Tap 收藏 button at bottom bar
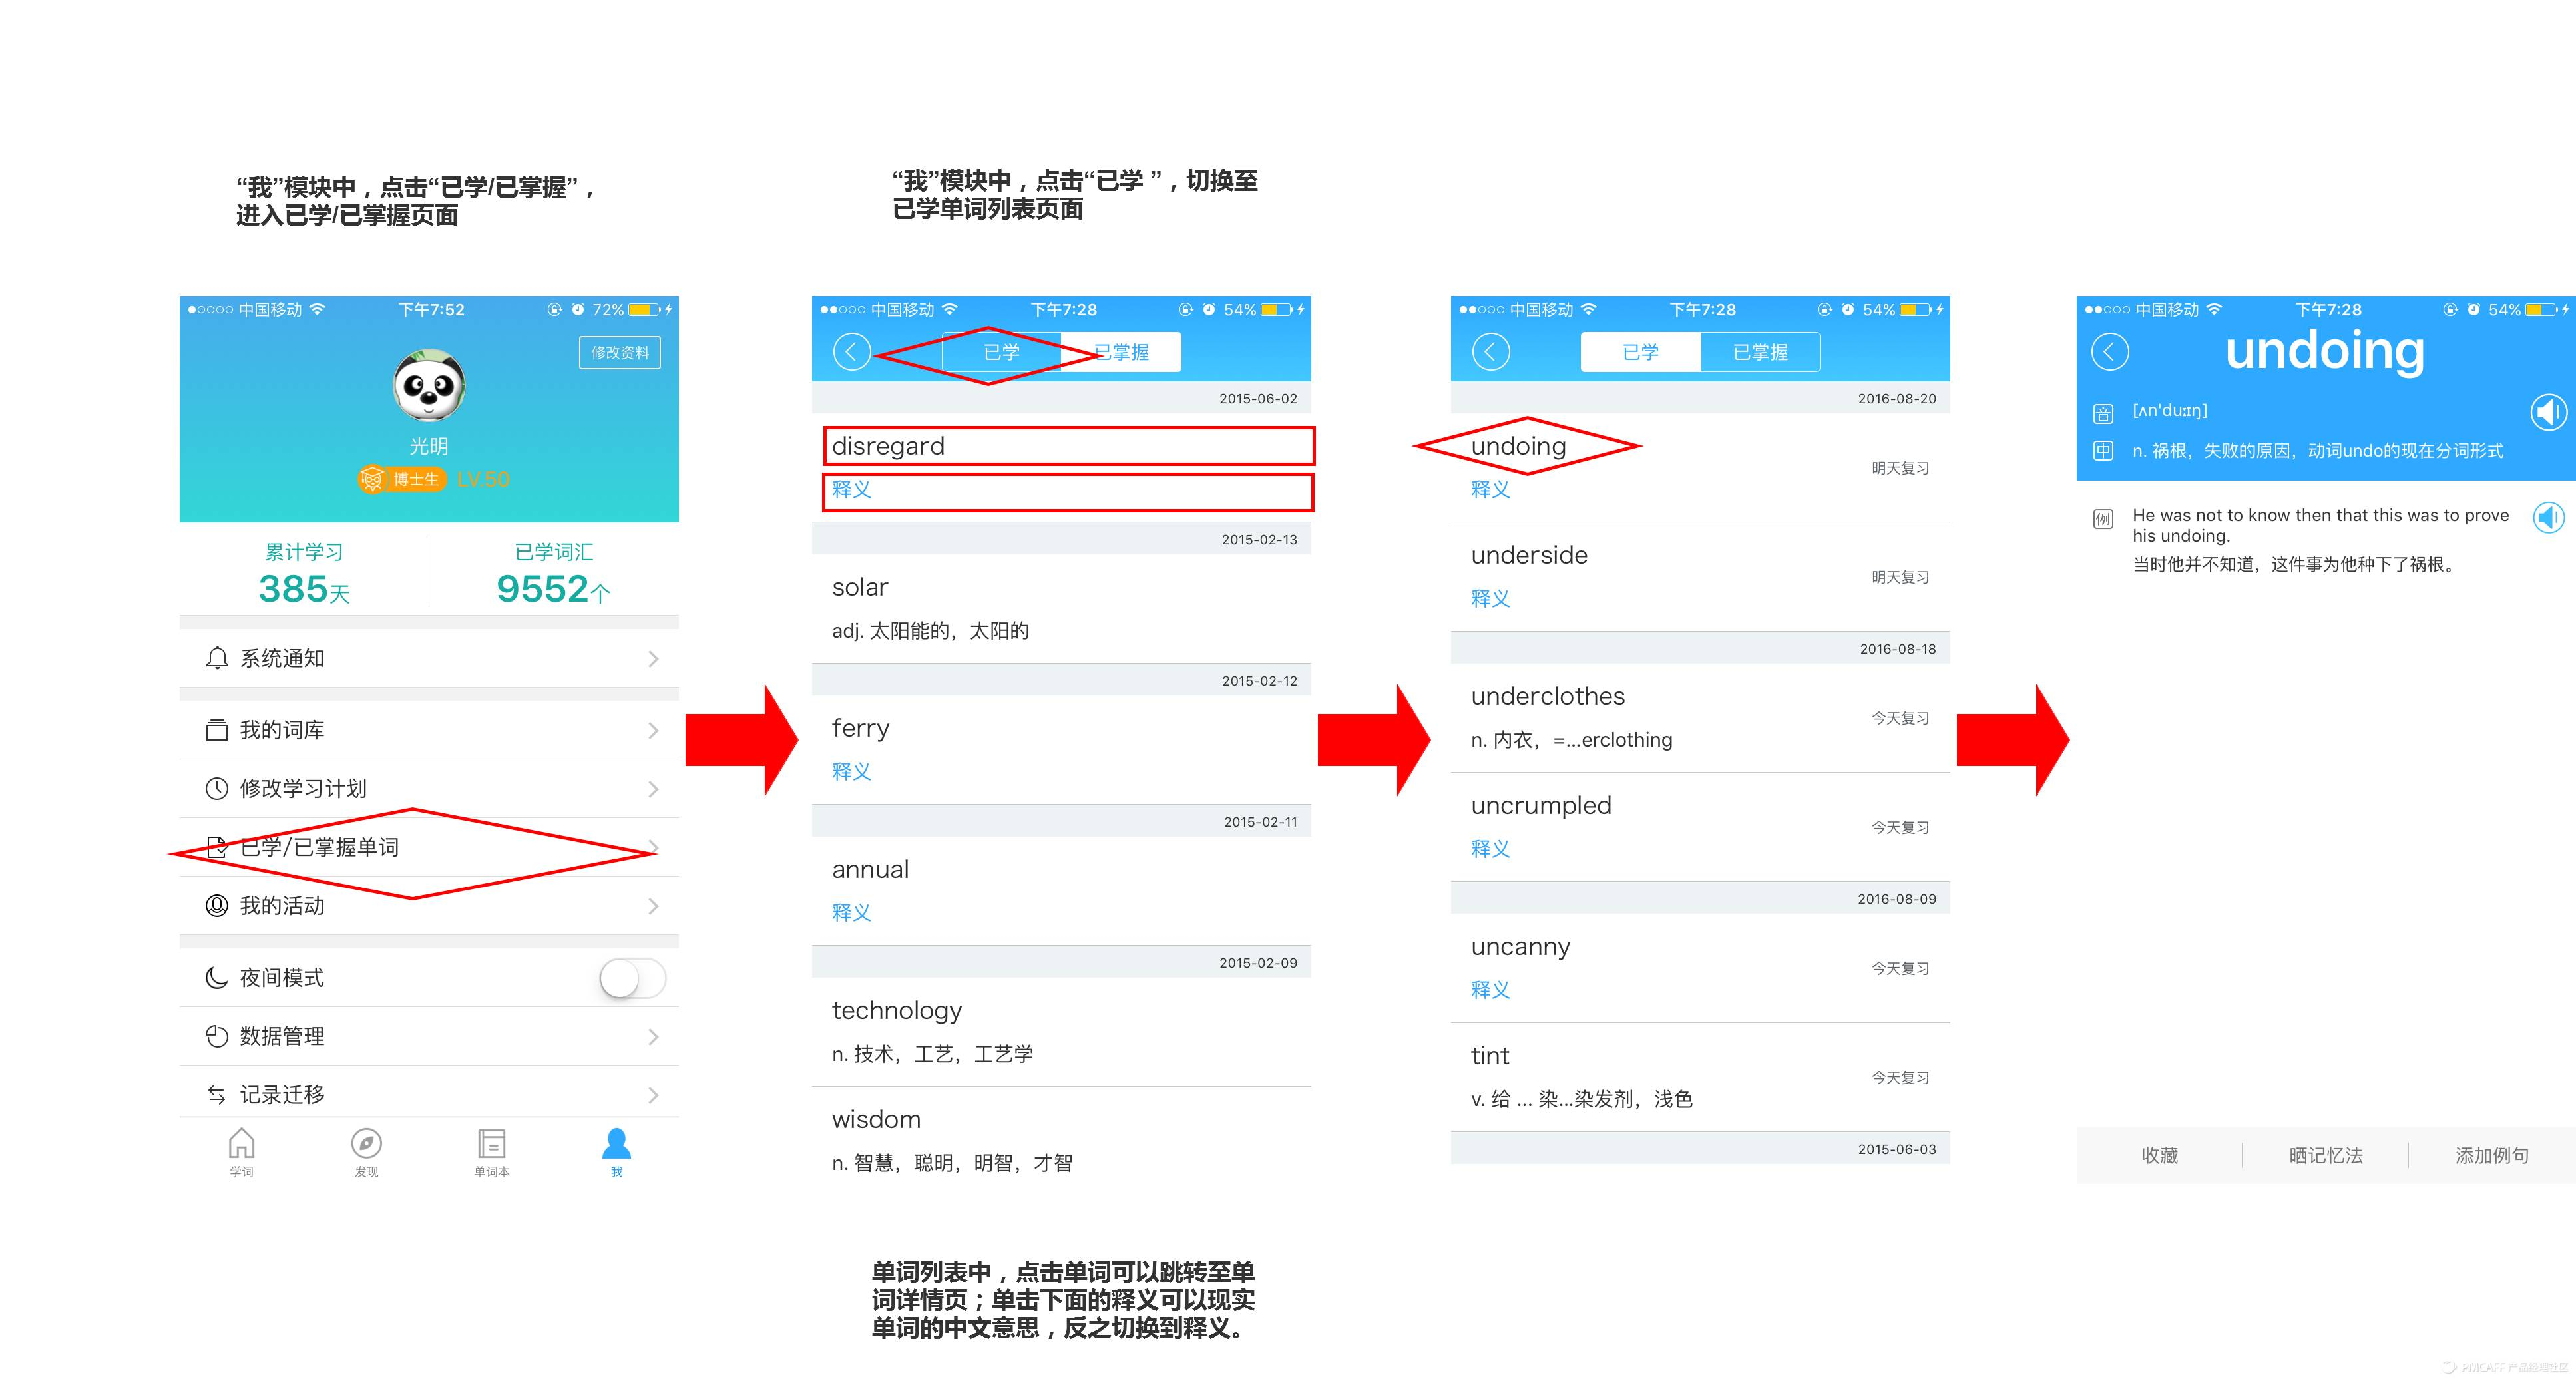2576x1381 pixels. coord(2159,1156)
